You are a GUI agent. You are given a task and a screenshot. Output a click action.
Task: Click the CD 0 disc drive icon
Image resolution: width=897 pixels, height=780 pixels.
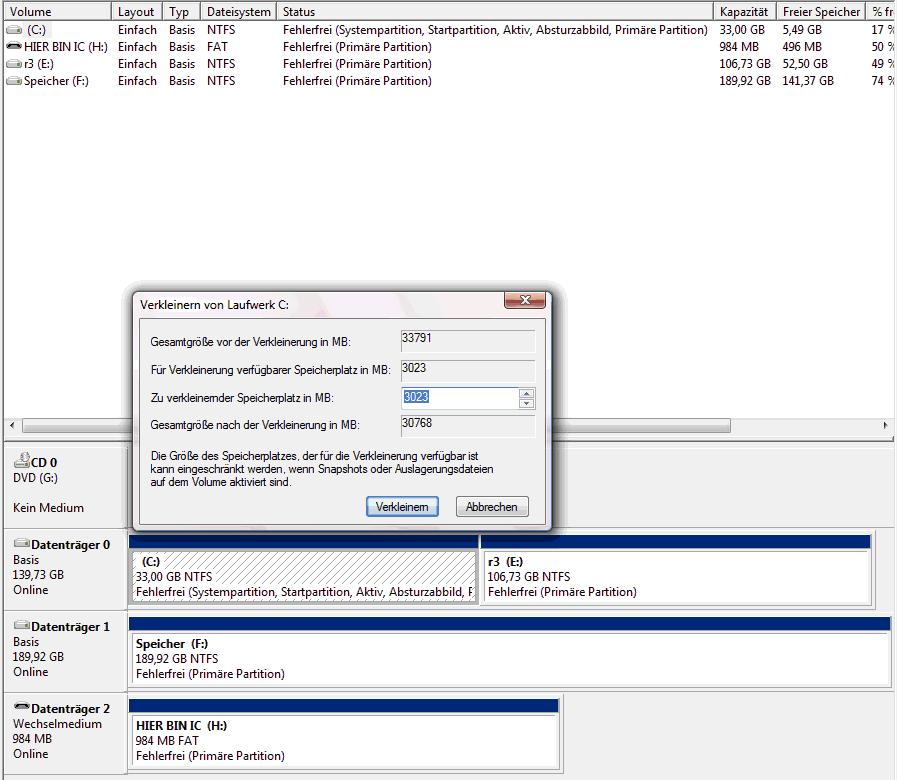coord(21,462)
